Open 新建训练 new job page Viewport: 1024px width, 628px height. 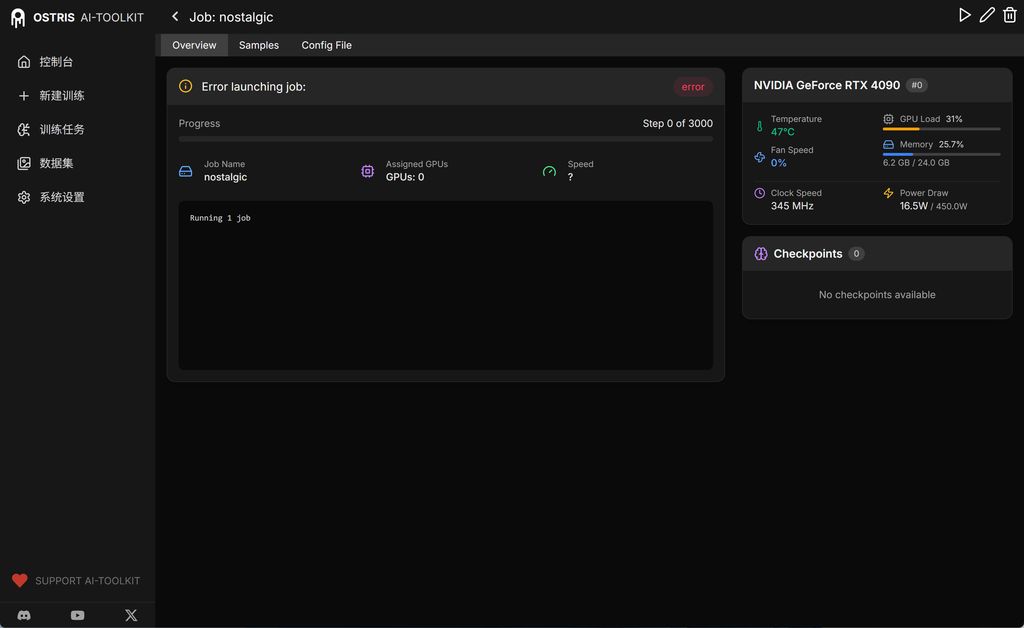click(61, 96)
